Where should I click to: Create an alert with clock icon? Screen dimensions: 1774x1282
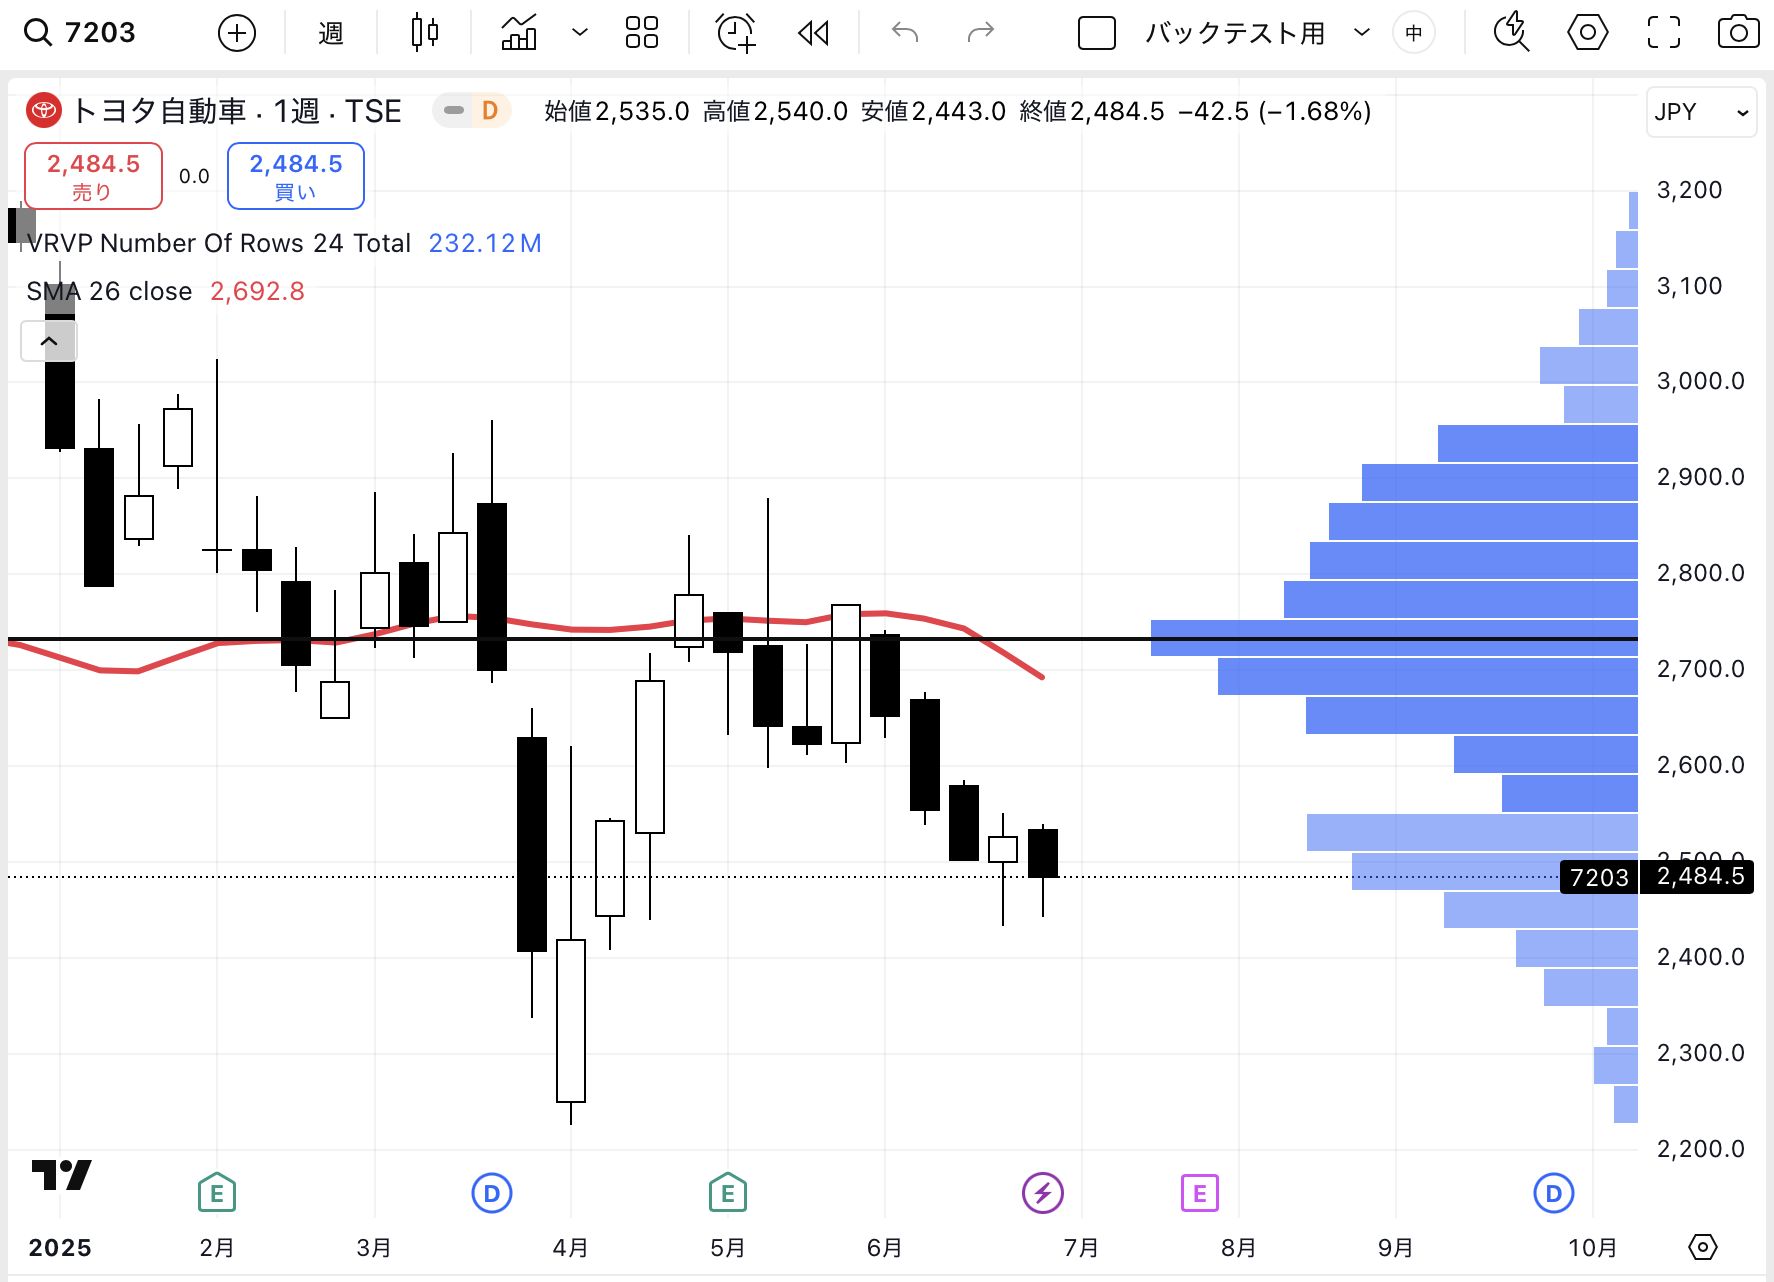(x=735, y=33)
